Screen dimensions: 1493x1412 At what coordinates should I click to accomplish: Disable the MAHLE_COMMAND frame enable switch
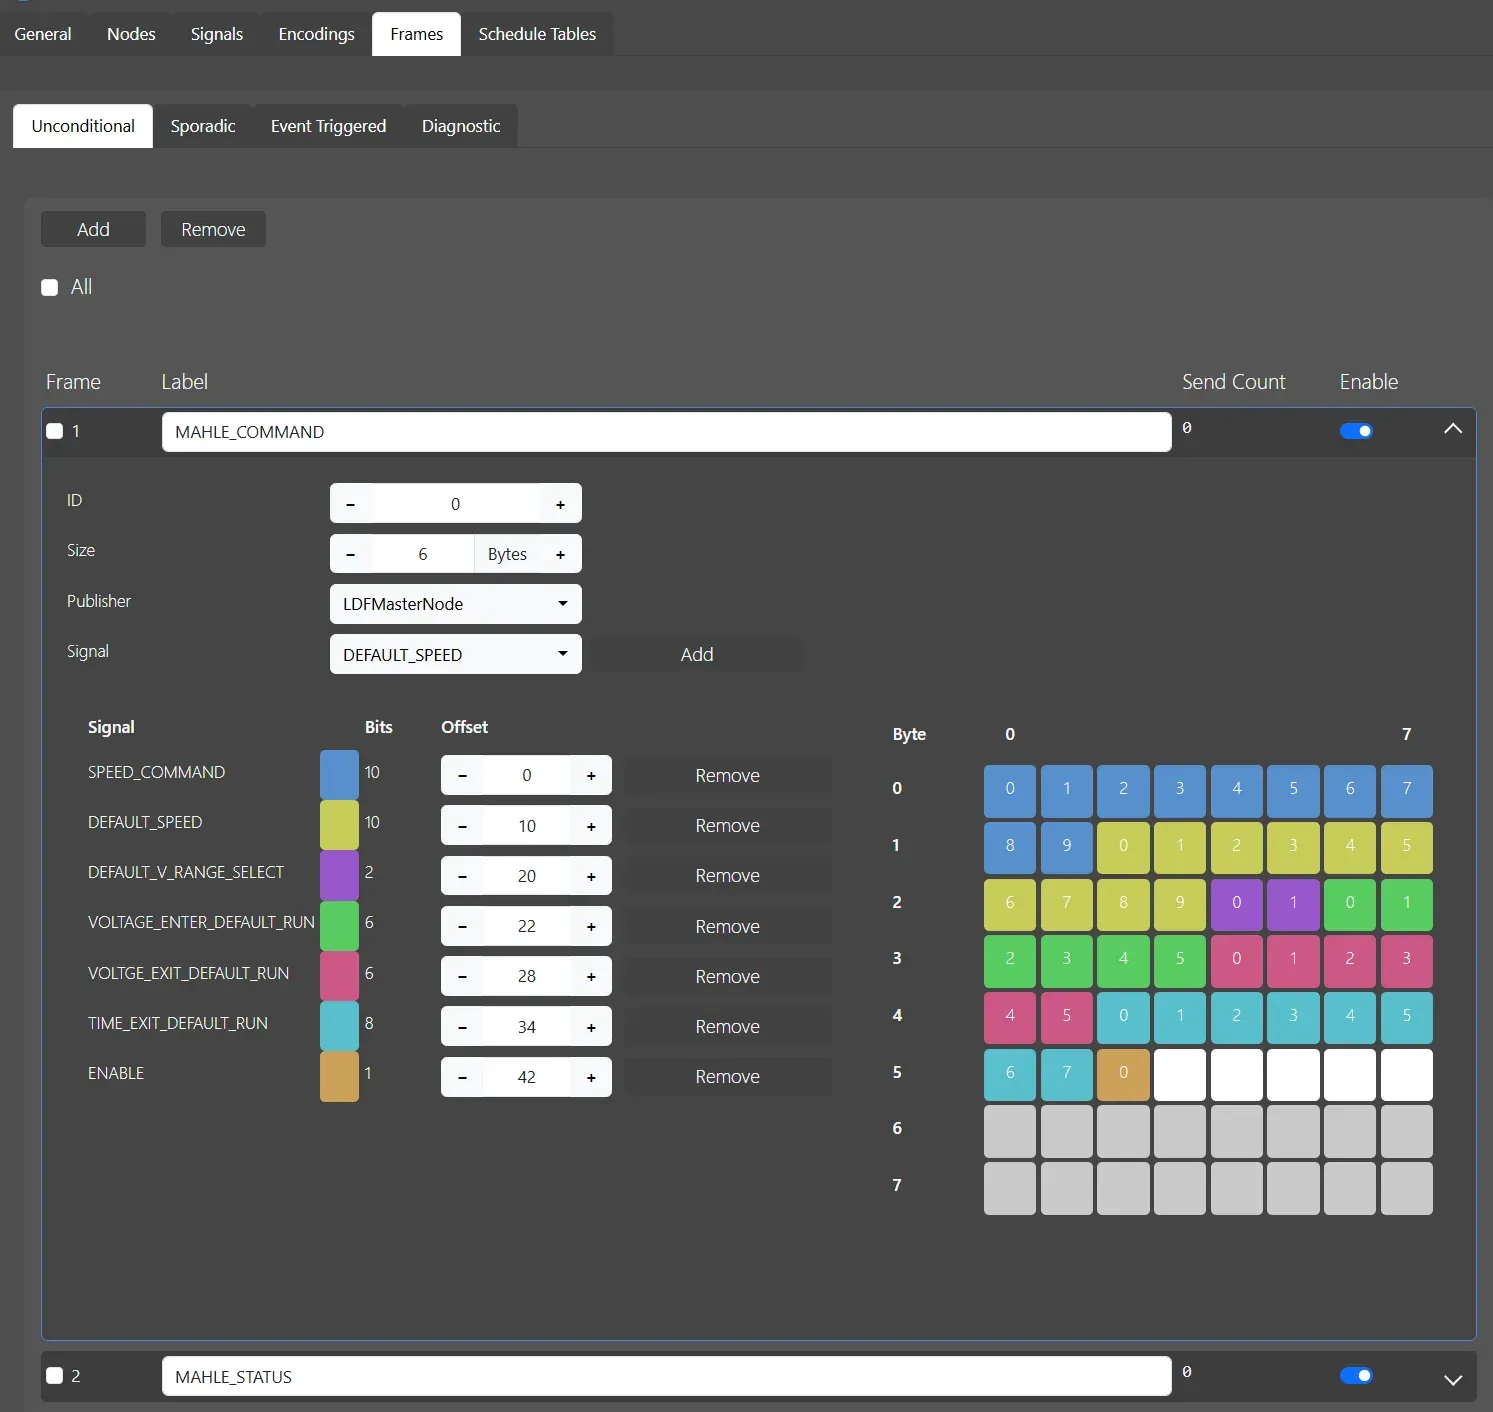pos(1356,431)
